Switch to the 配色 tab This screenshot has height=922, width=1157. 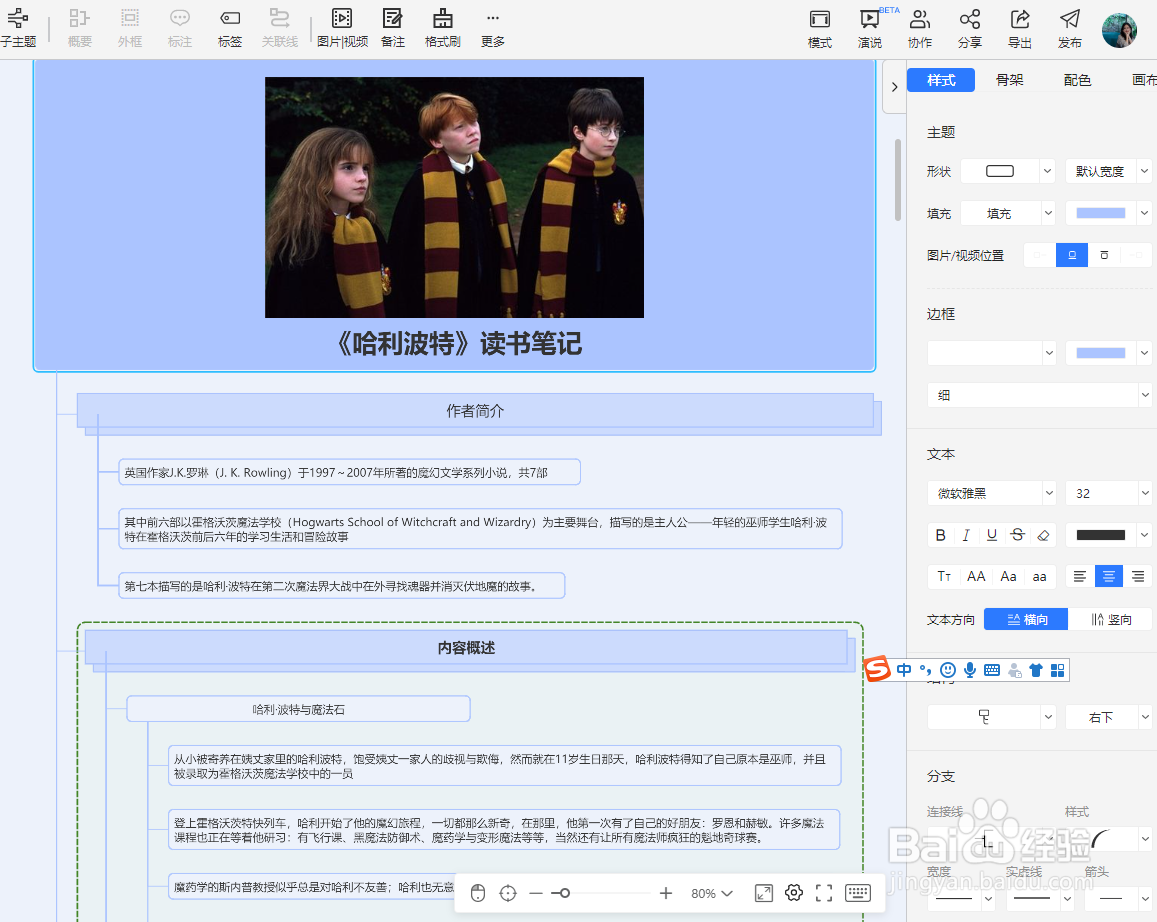(1077, 80)
